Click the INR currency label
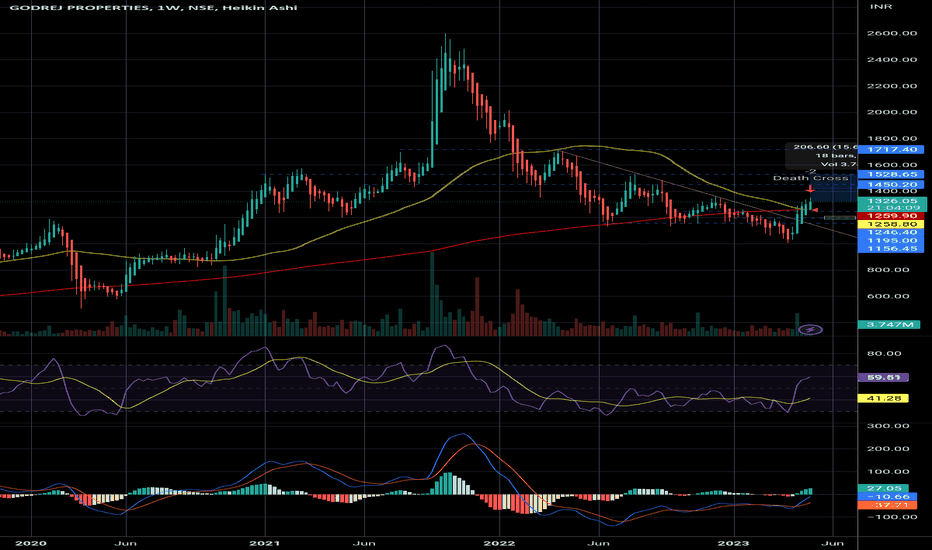The width and height of the screenshot is (932, 550). [x=879, y=6]
